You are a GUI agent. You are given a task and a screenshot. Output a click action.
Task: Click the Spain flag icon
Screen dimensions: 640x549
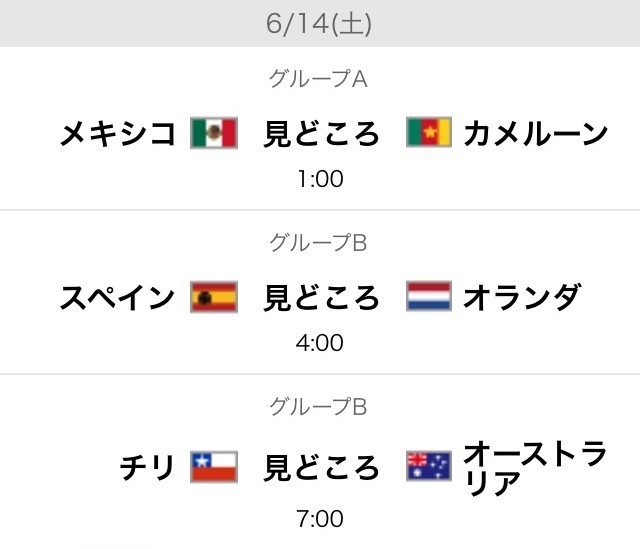[213, 297]
